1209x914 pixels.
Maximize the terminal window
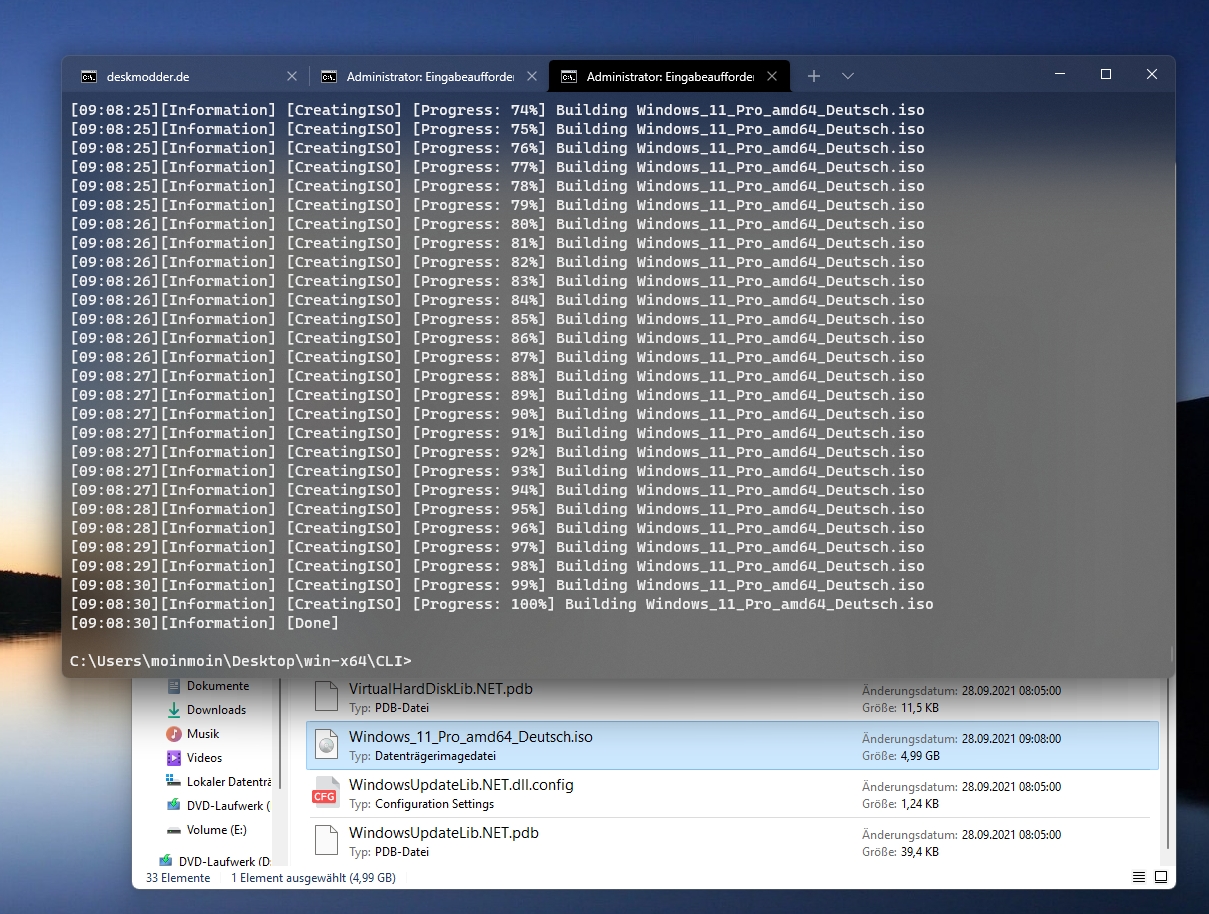(x=1105, y=75)
